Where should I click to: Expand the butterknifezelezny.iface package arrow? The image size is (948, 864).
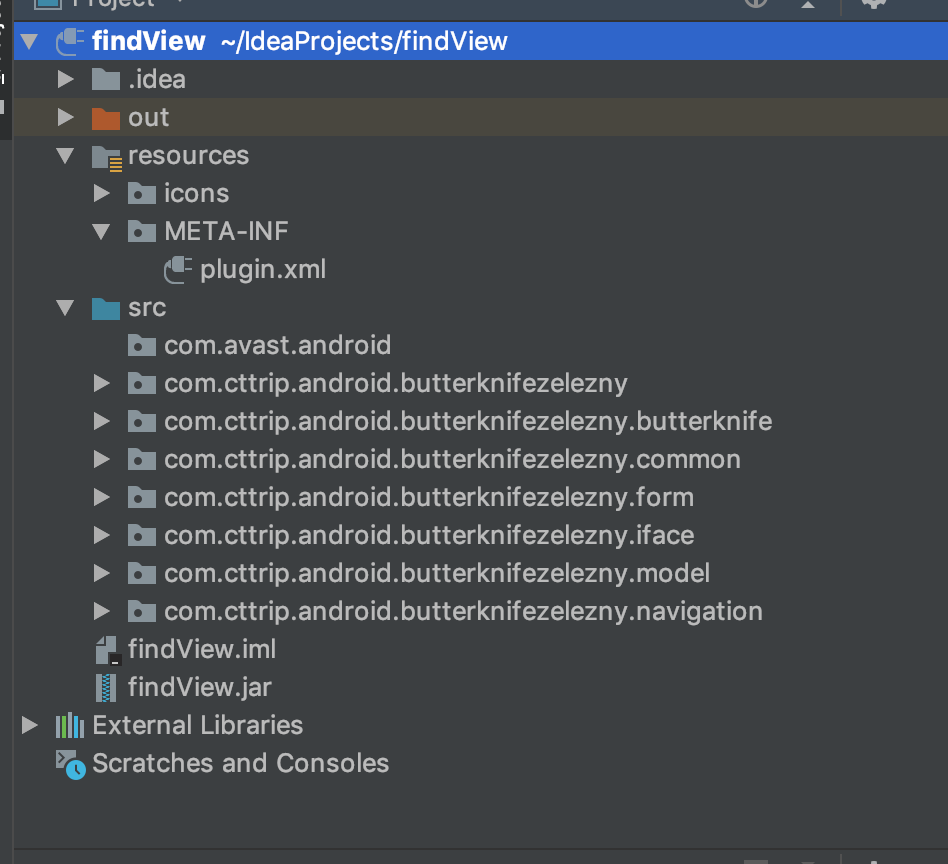(102, 536)
